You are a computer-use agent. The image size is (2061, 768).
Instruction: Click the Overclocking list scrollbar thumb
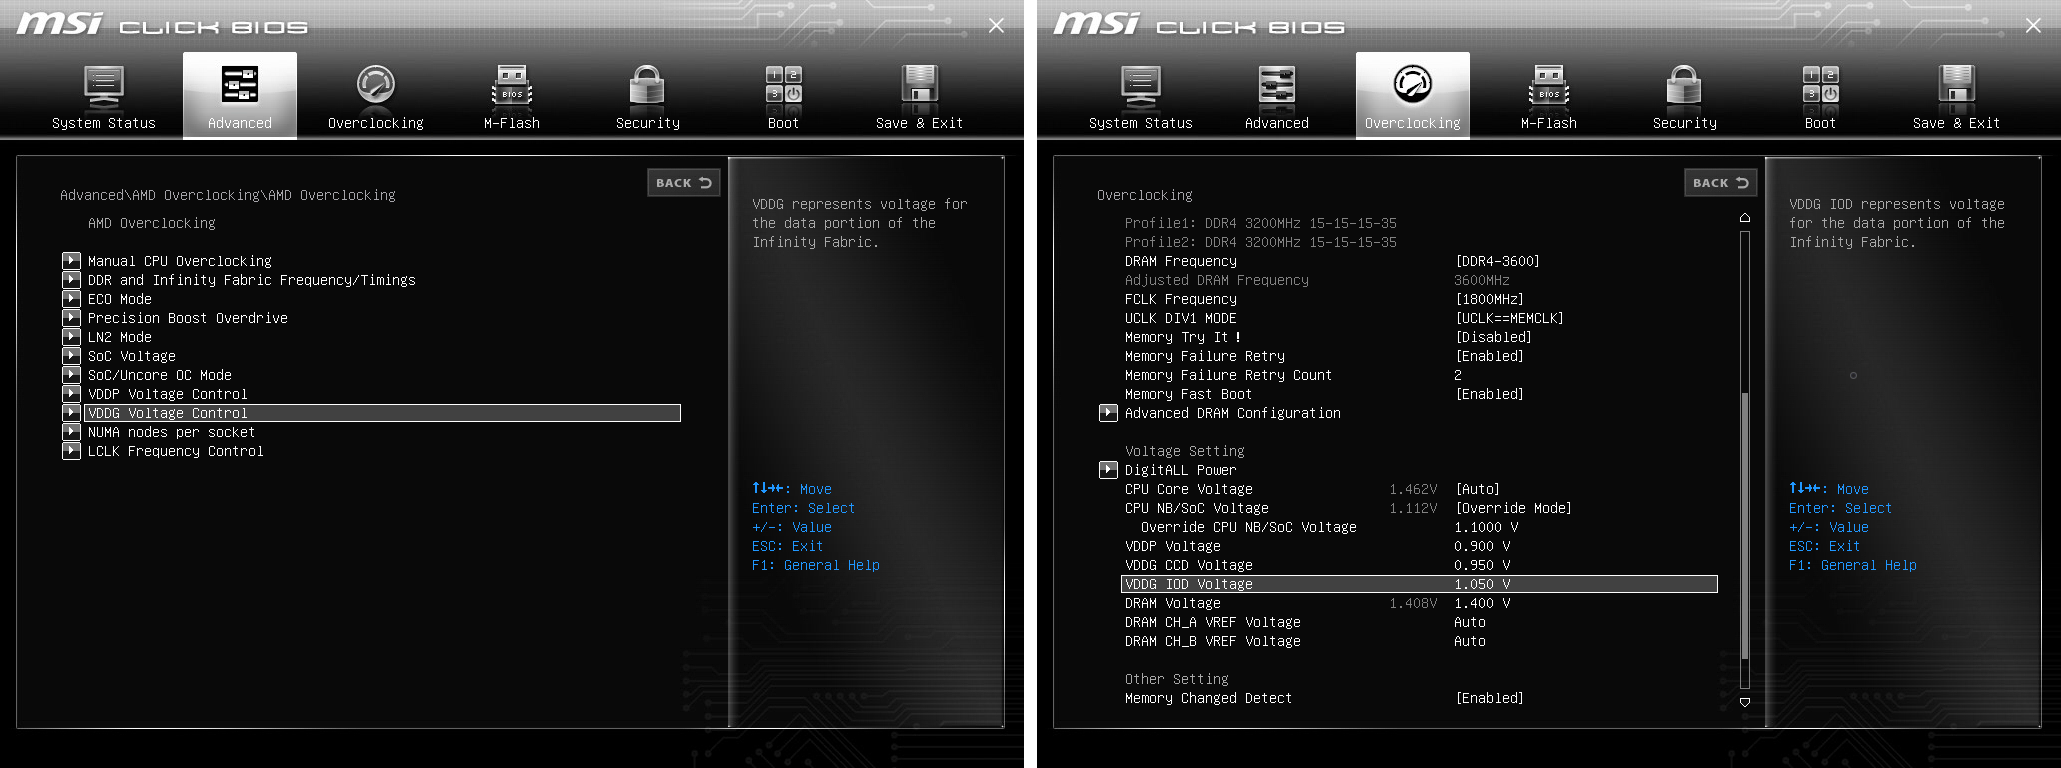click(1745, 525)
